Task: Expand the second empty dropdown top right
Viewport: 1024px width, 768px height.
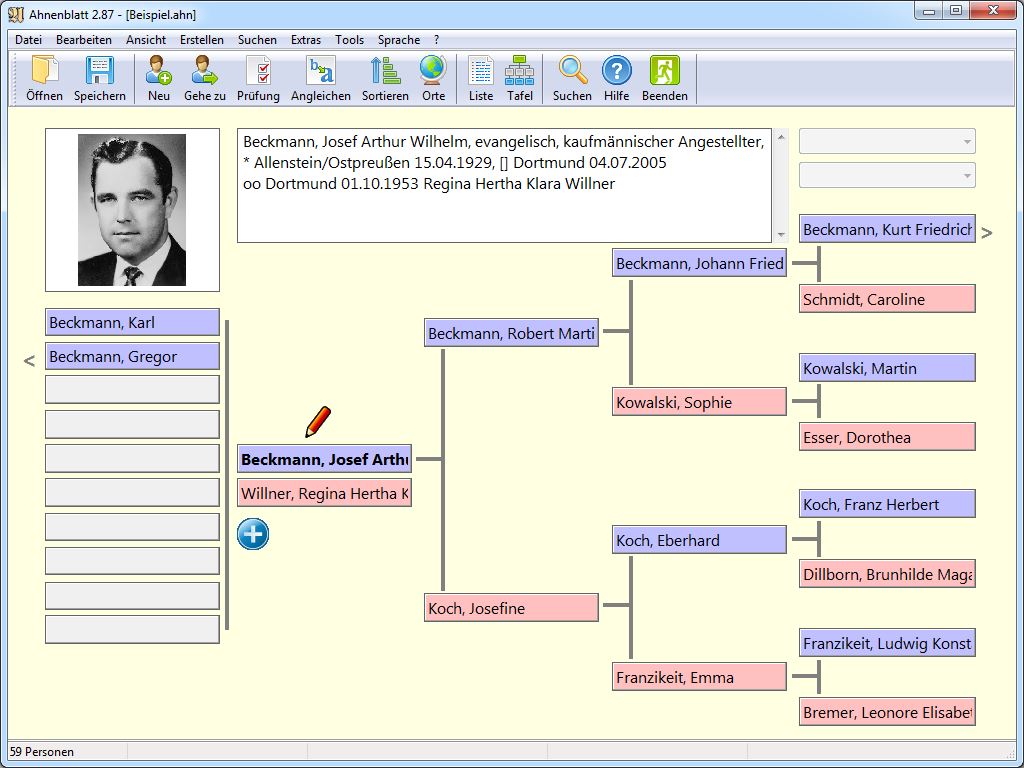Action: click(x=967, y=176)
